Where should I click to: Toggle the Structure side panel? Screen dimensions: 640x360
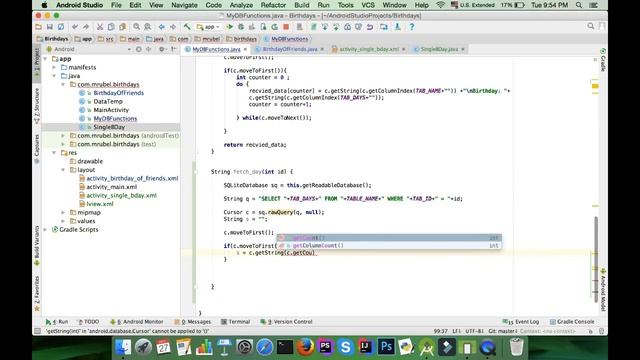click(x=37, y=106)
